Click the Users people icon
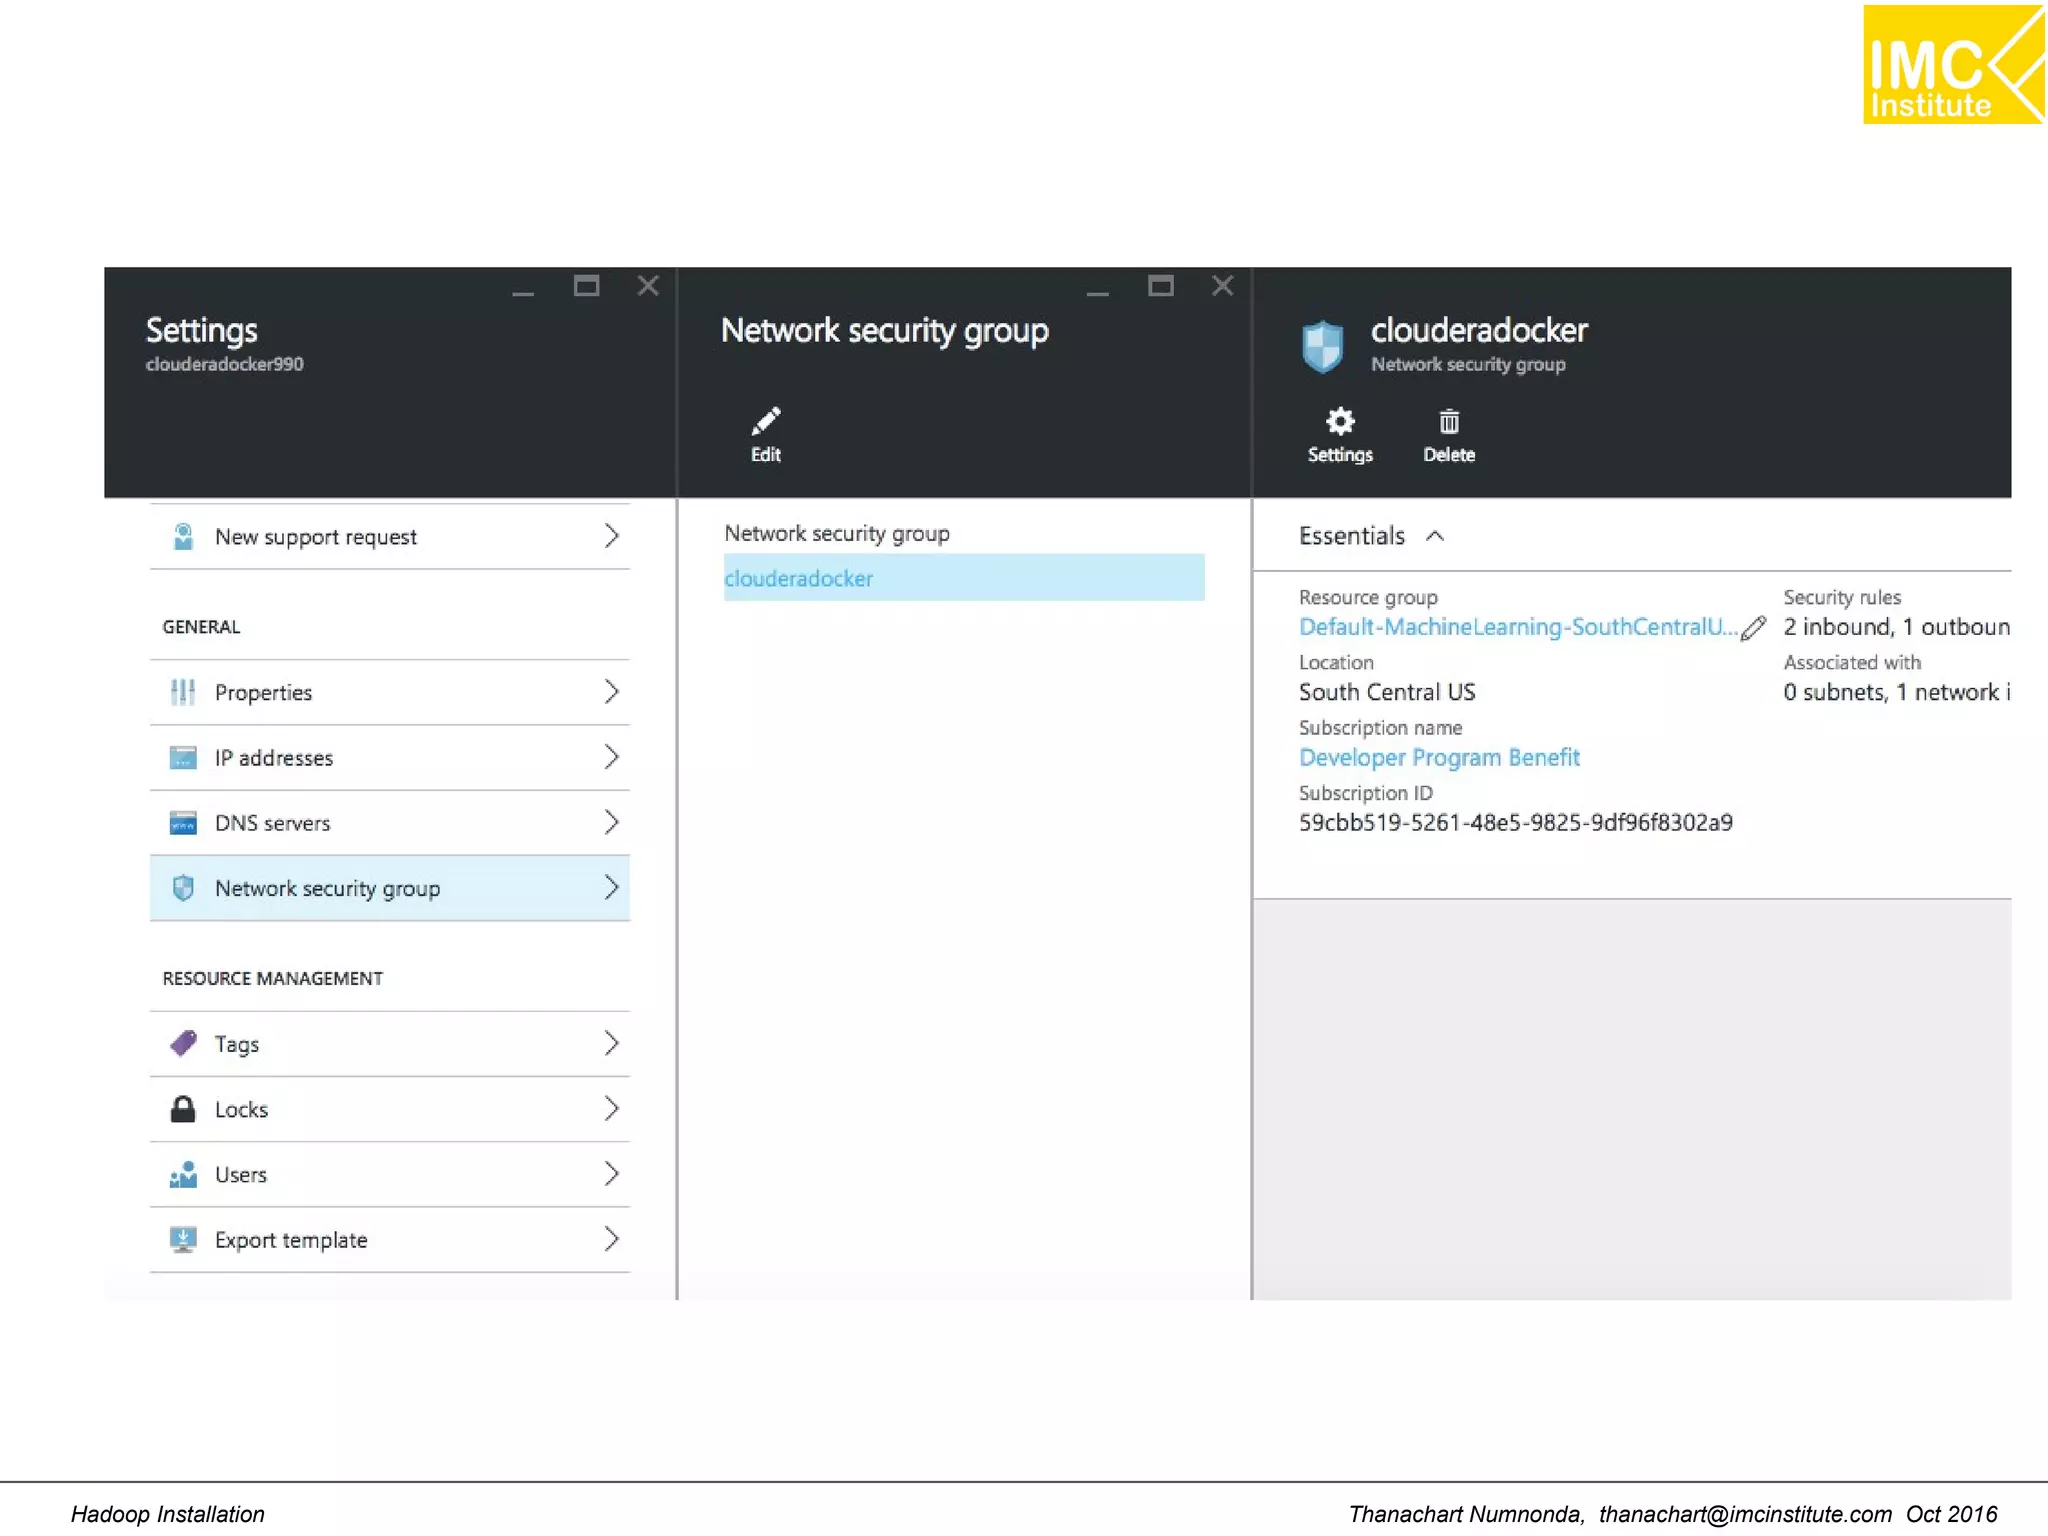The image size is (2048, 1536). click(183, 1174)
